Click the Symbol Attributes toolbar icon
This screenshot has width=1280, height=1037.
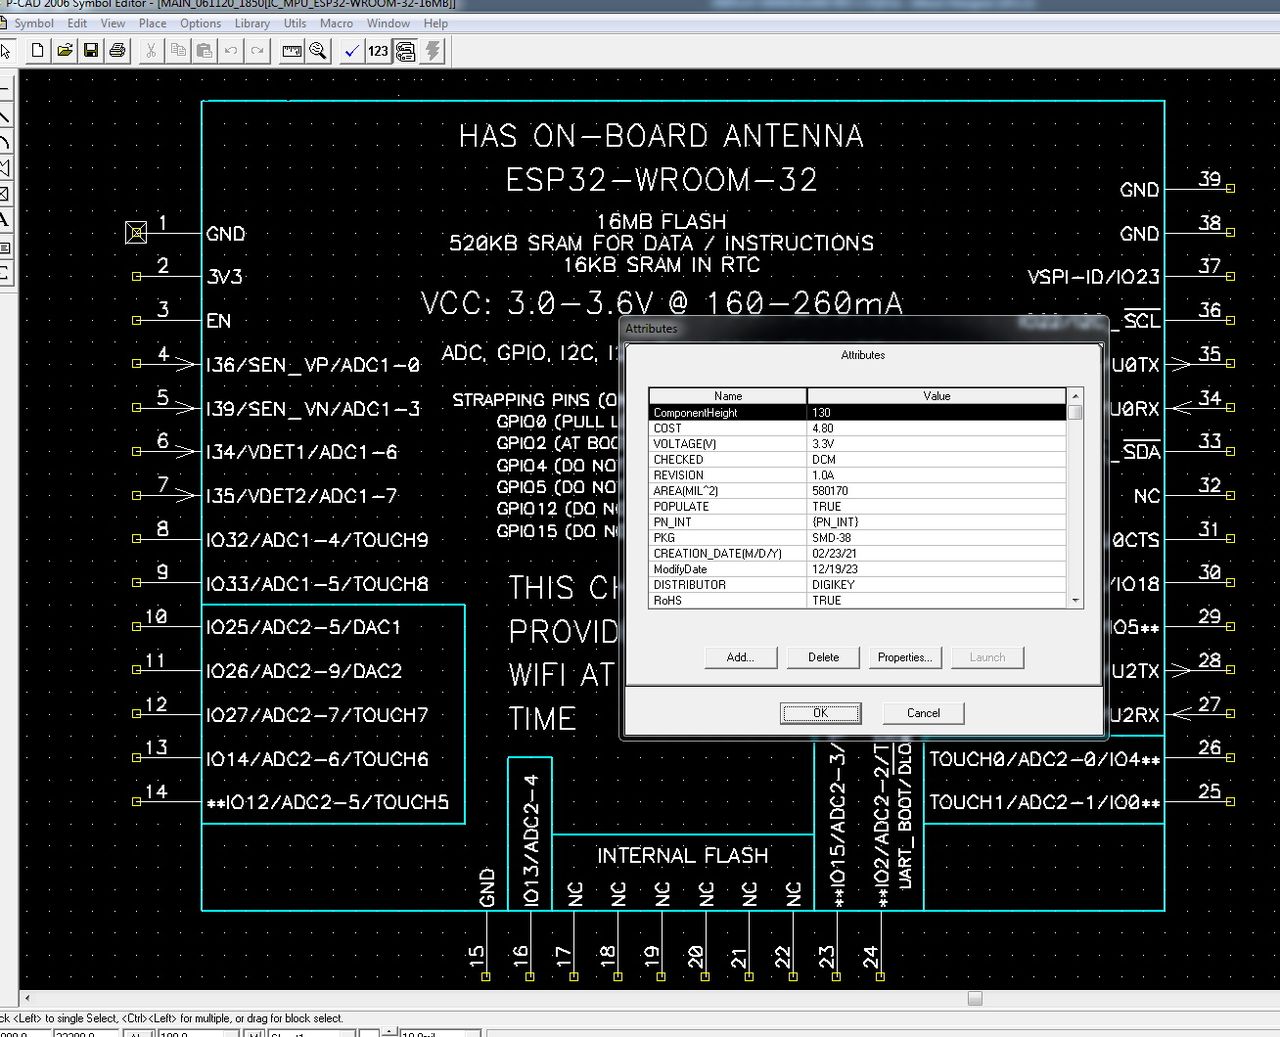[405, 50]
